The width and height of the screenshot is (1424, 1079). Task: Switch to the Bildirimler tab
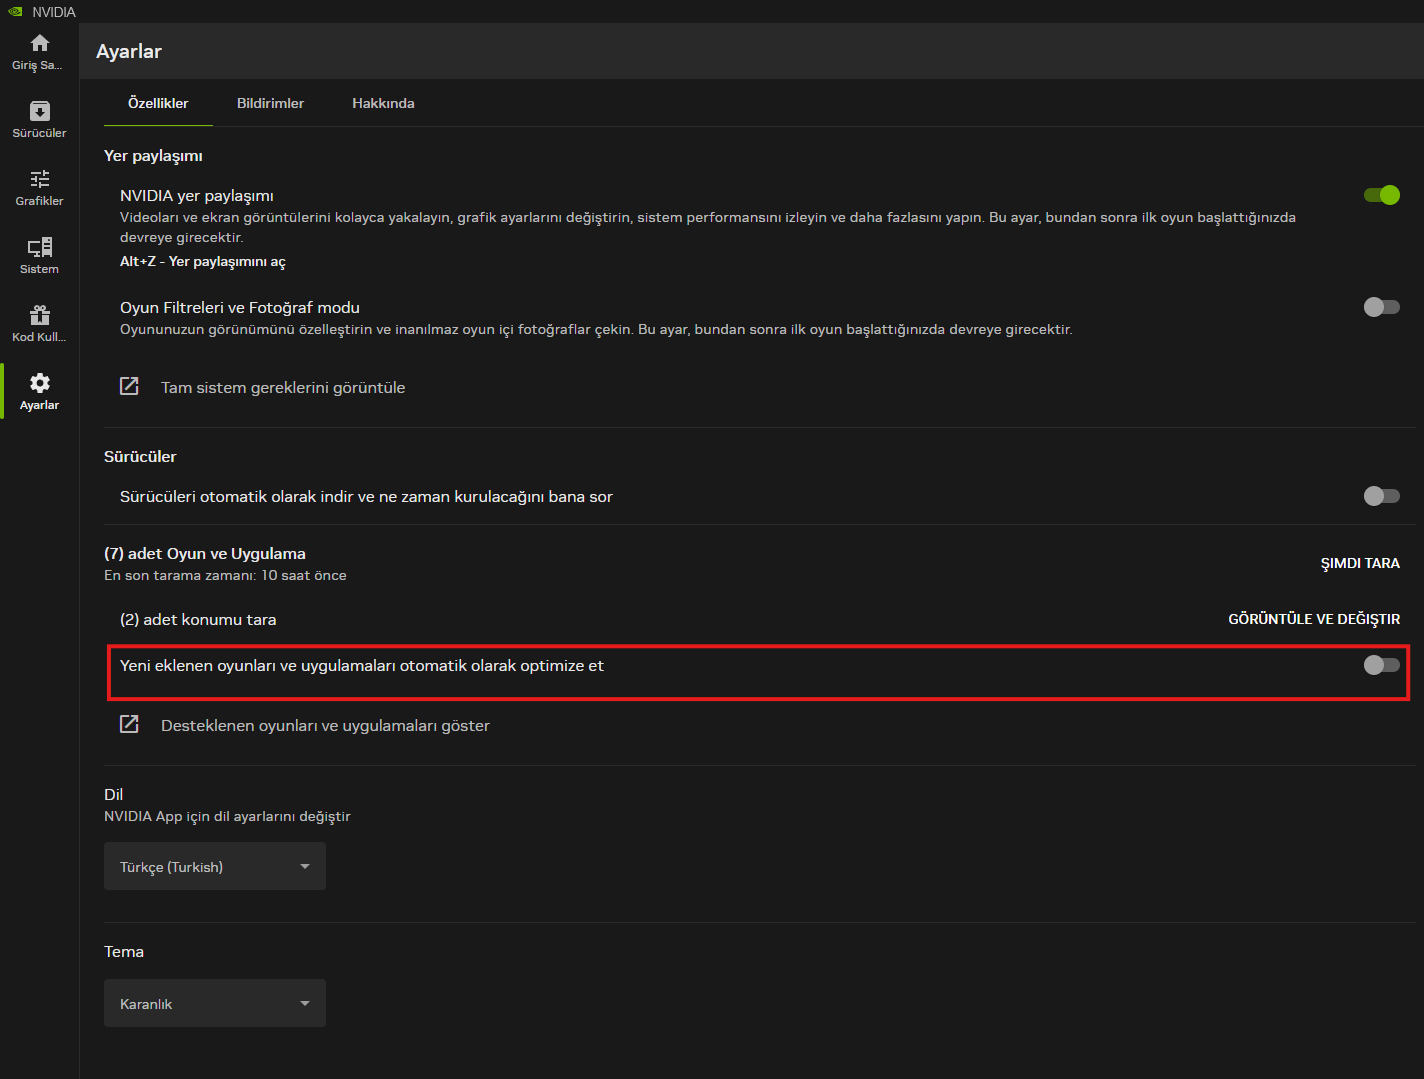tap(270, 103)
